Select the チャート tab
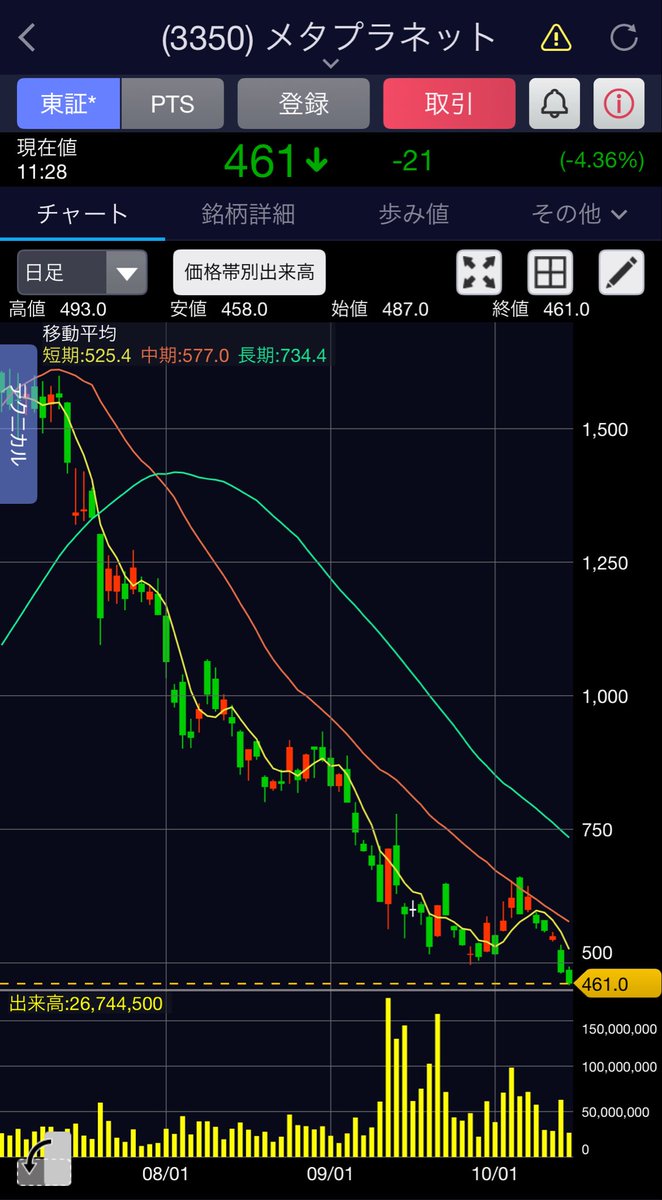The image size is (662, 1200). [83, 213]
